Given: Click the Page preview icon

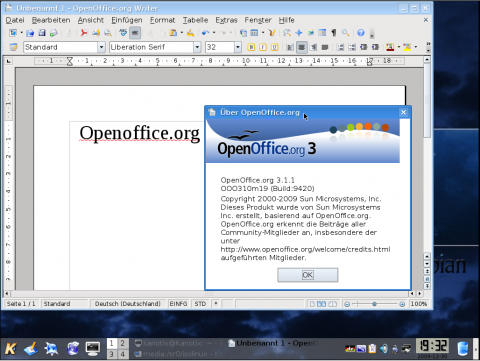Looking at the screenshot, I should (x=108, y=33).
